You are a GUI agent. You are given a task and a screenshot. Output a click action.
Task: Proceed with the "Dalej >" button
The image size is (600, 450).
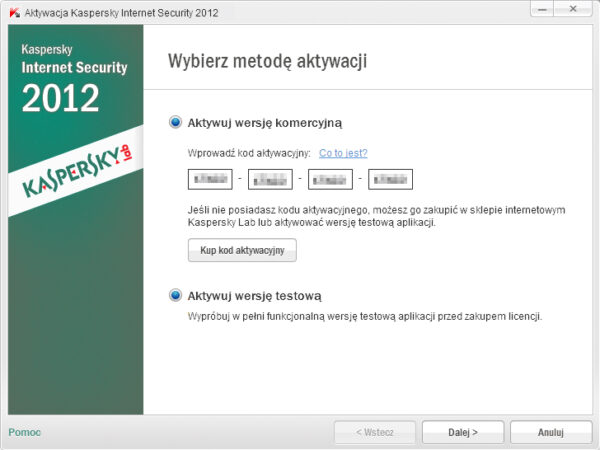(462, 433)
